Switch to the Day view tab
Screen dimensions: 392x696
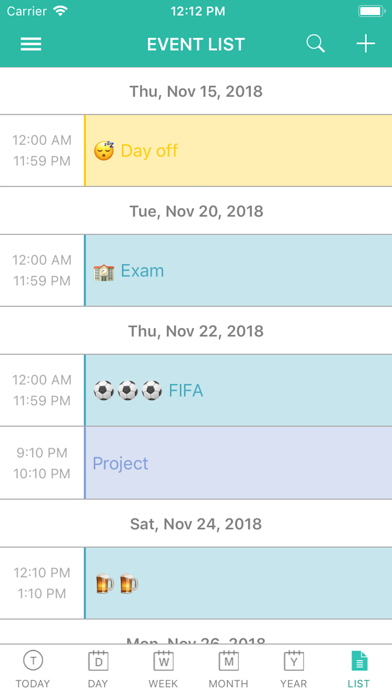tap(98, 669)
